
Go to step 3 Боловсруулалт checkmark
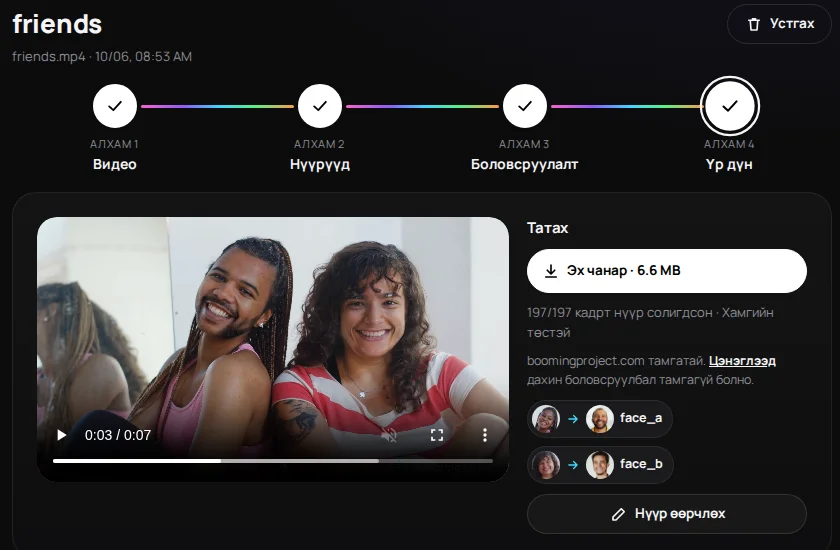coord(525,106)
